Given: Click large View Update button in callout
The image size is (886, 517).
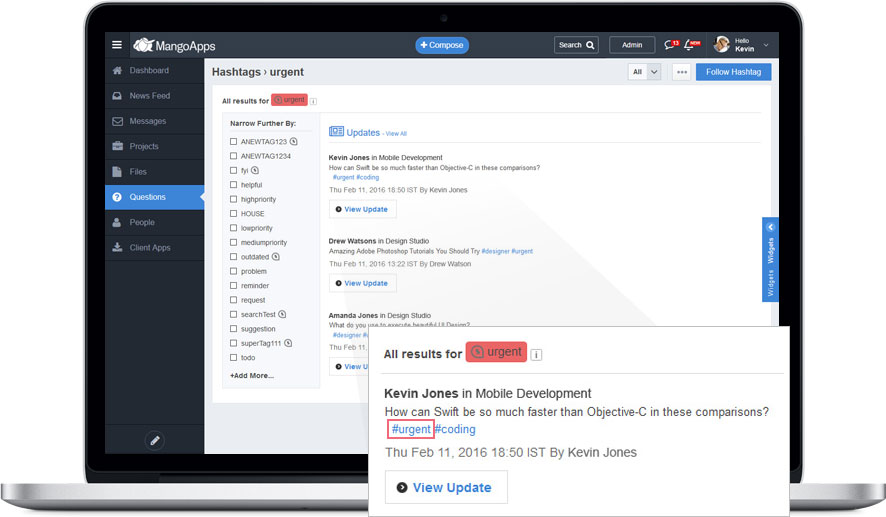Looking at the screenshot, I should (x=446, y=487).
